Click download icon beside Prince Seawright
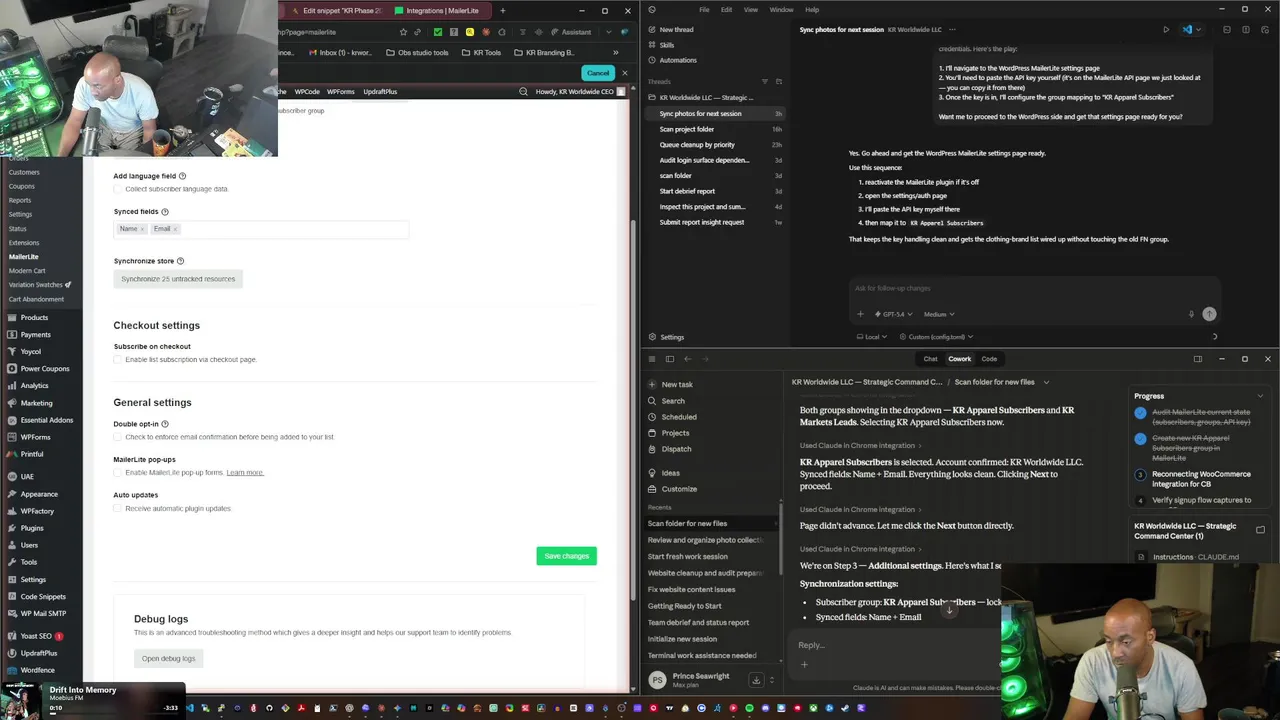The height and width of the screenshot is (720, 1280). click(756, 680)
